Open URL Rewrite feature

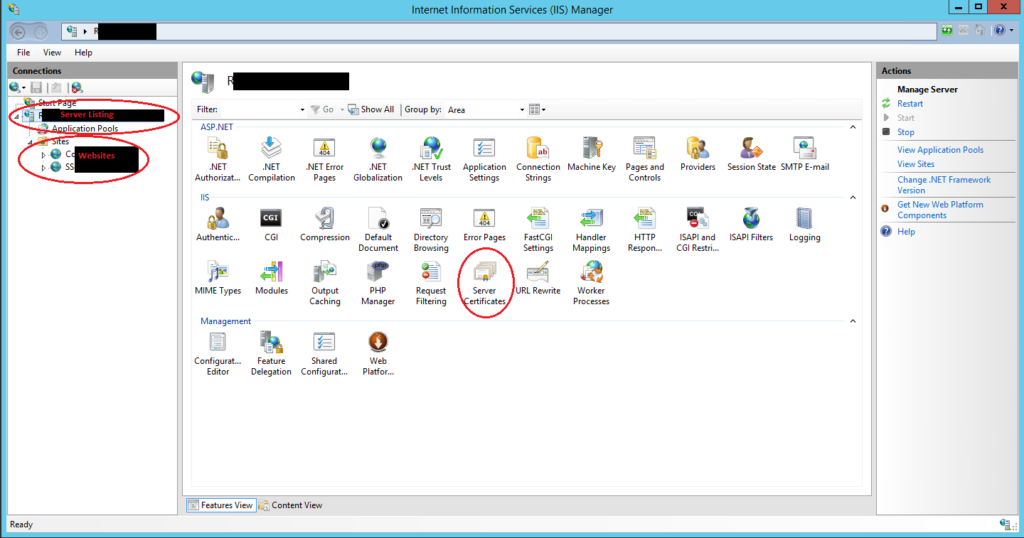[x=537, y=279]
